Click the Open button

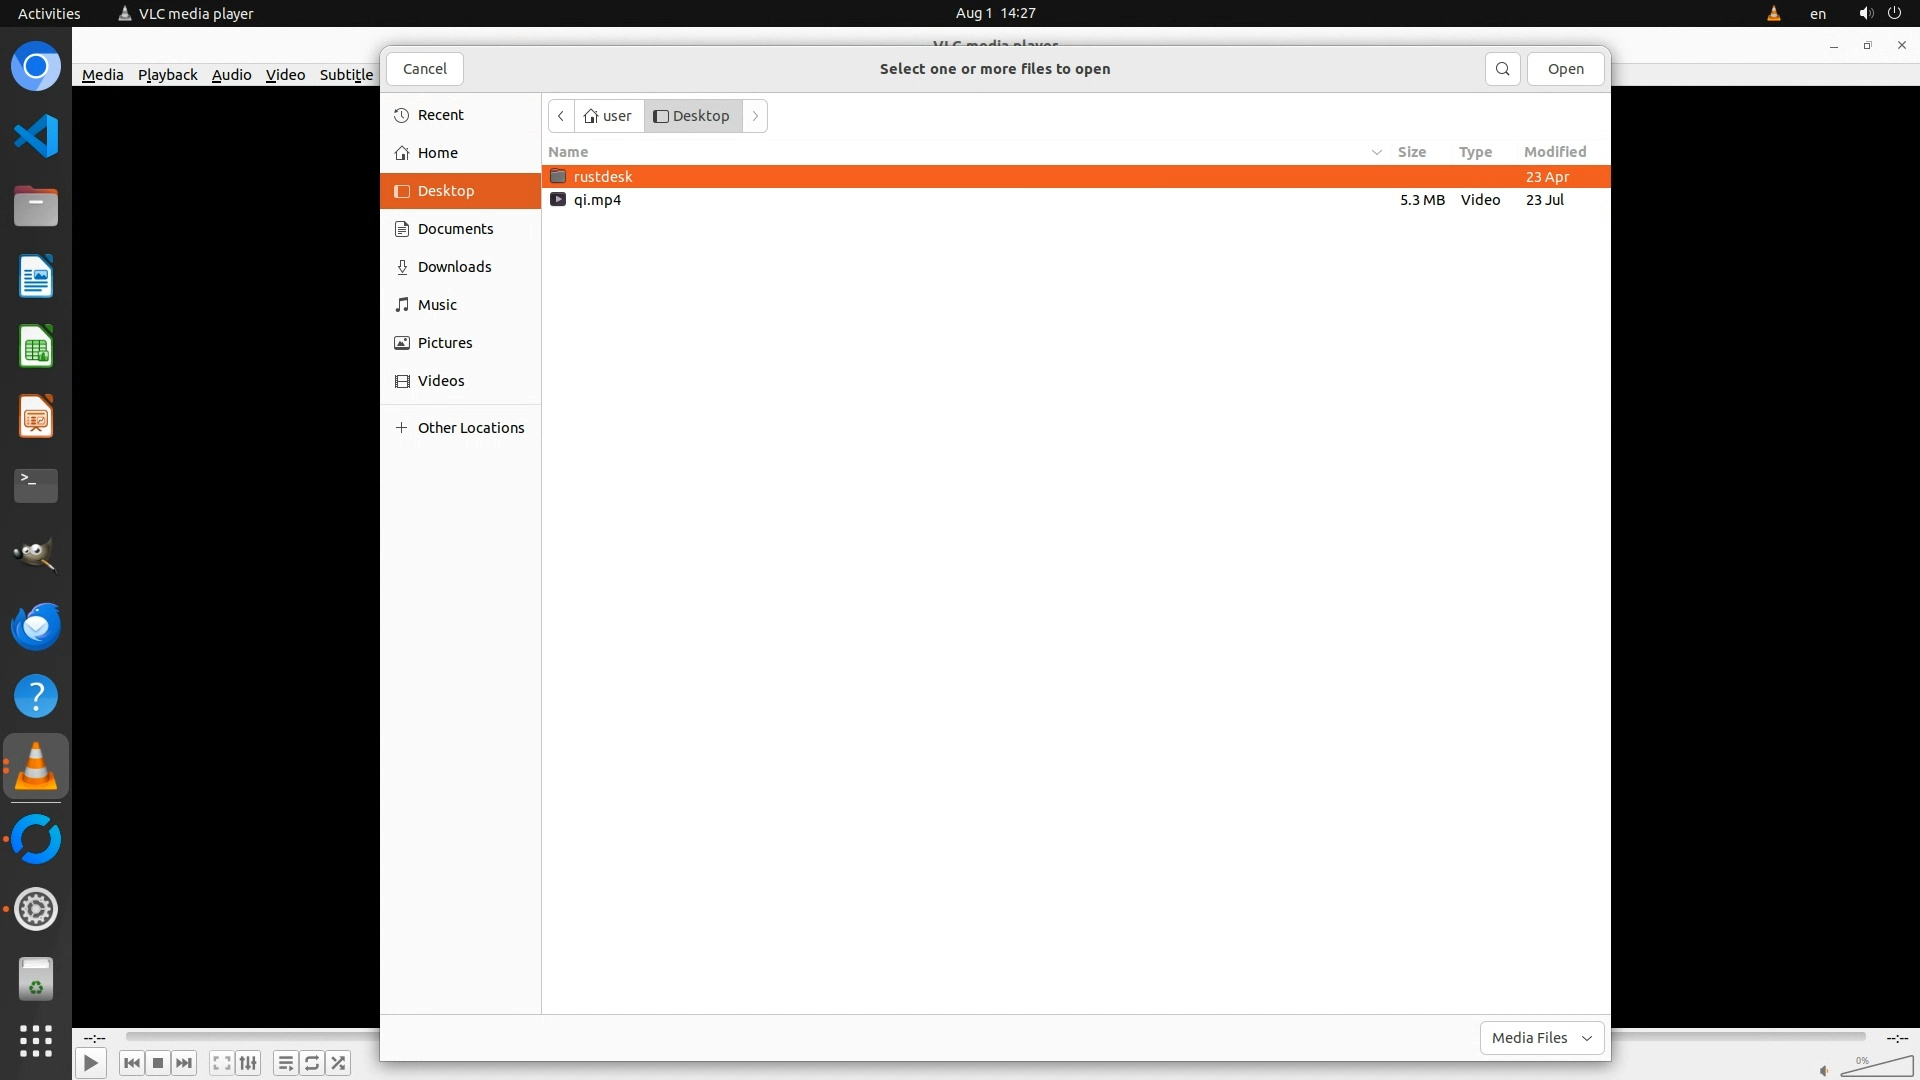coord(1565,69)
